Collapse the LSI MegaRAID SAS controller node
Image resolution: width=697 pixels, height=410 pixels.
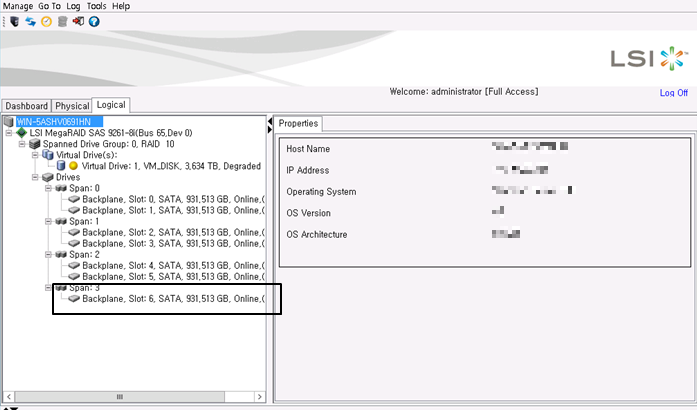pos(9,133)
